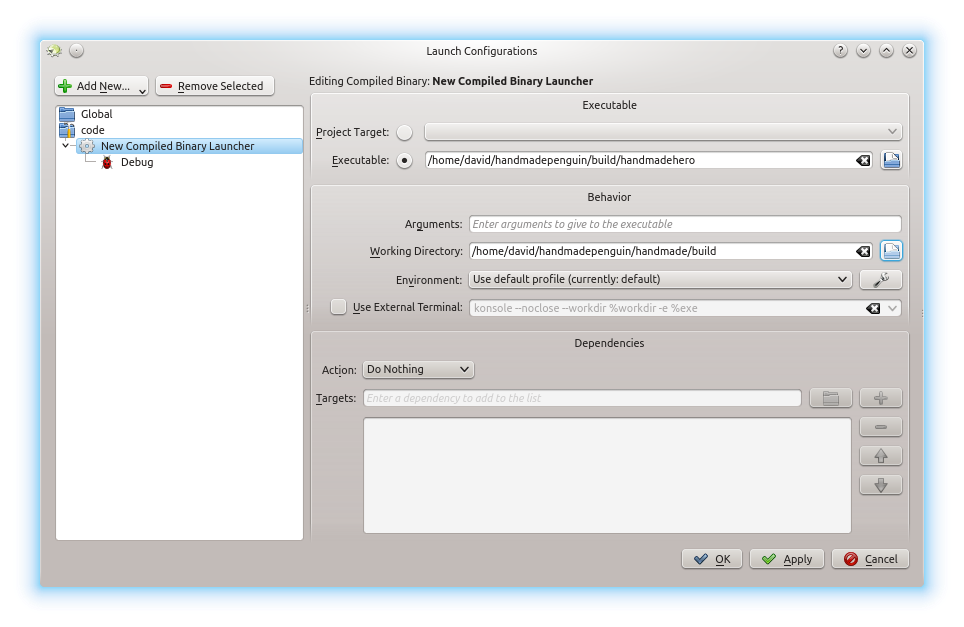Open the Environment profile dropdown

pyautogui.click(x=660, y=280)
